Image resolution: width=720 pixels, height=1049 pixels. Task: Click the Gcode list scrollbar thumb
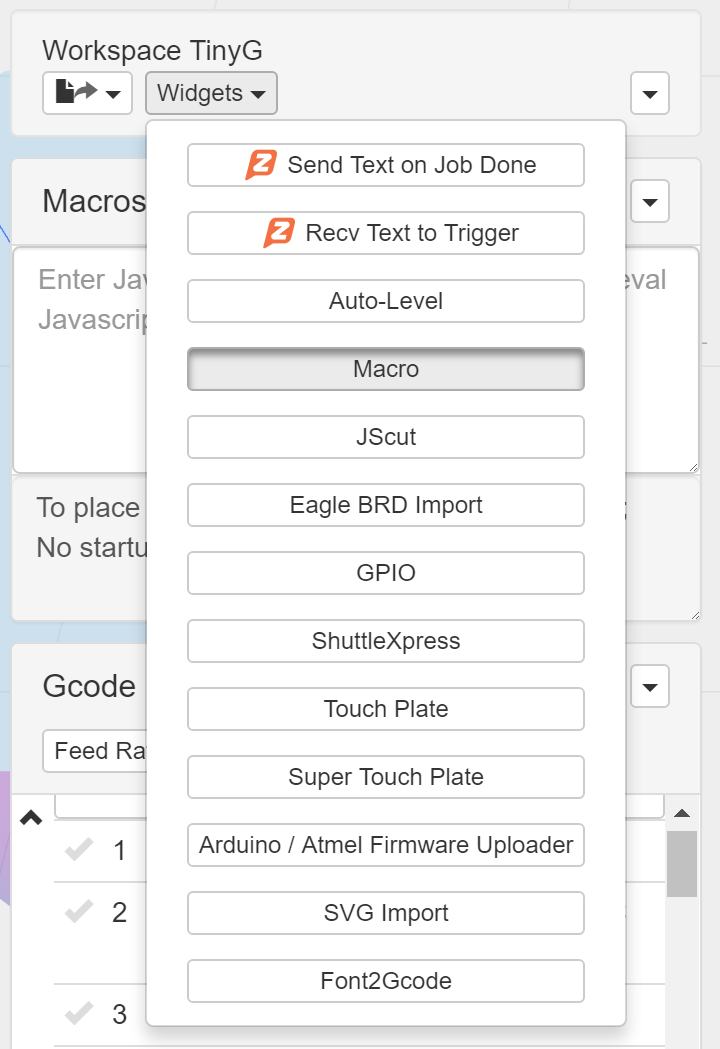pyautogui.click(x=682, y=863)
